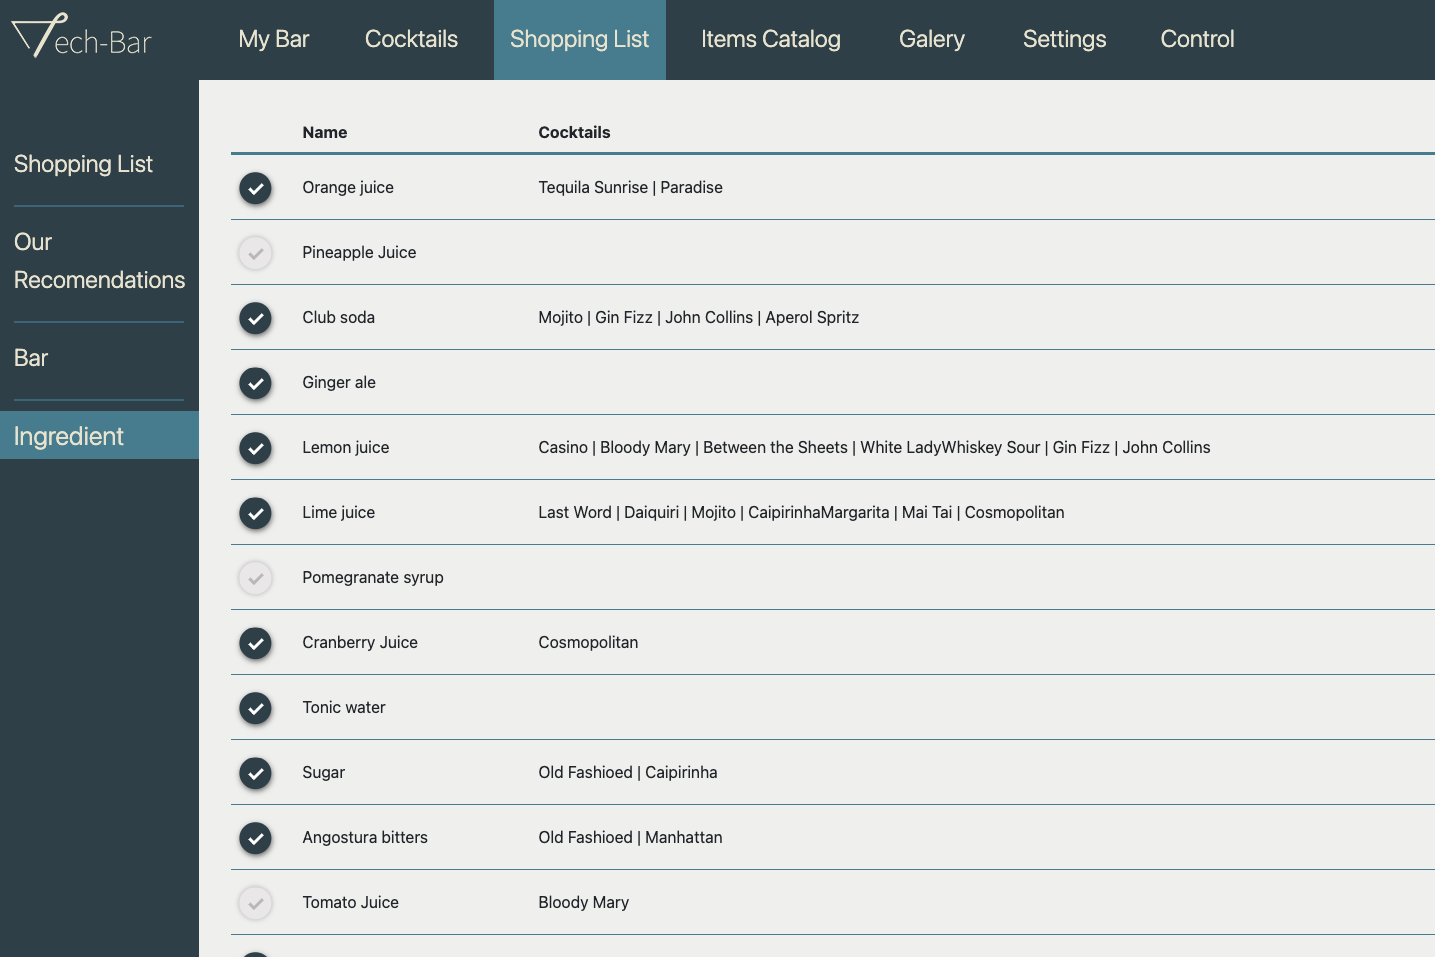Viewport: 1435px width, 957px height.
Task: Open the Items Catalog tab
Action: 770,39
